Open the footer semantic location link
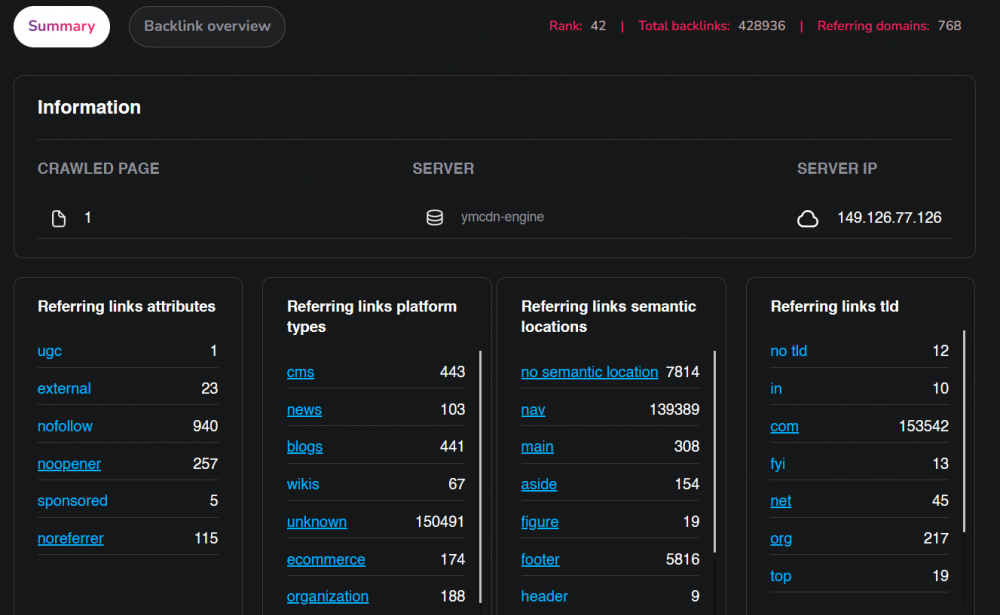The width and height of the screenshot is (1000, 615). pyautogui.click(x=540, y=559)
